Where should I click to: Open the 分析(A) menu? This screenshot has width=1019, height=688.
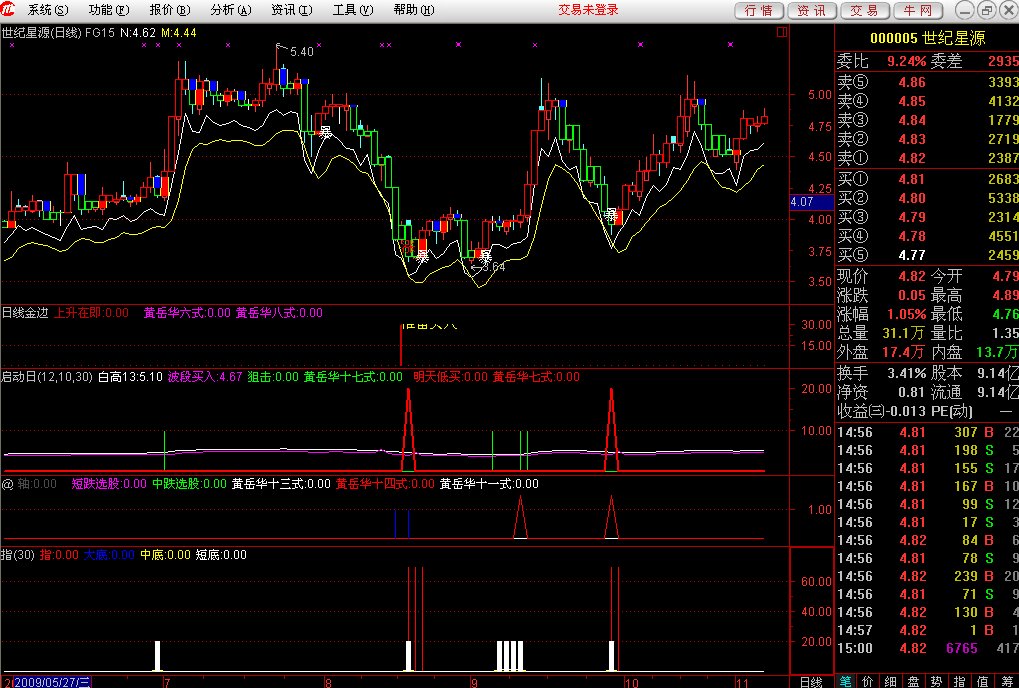click(231, 10)
